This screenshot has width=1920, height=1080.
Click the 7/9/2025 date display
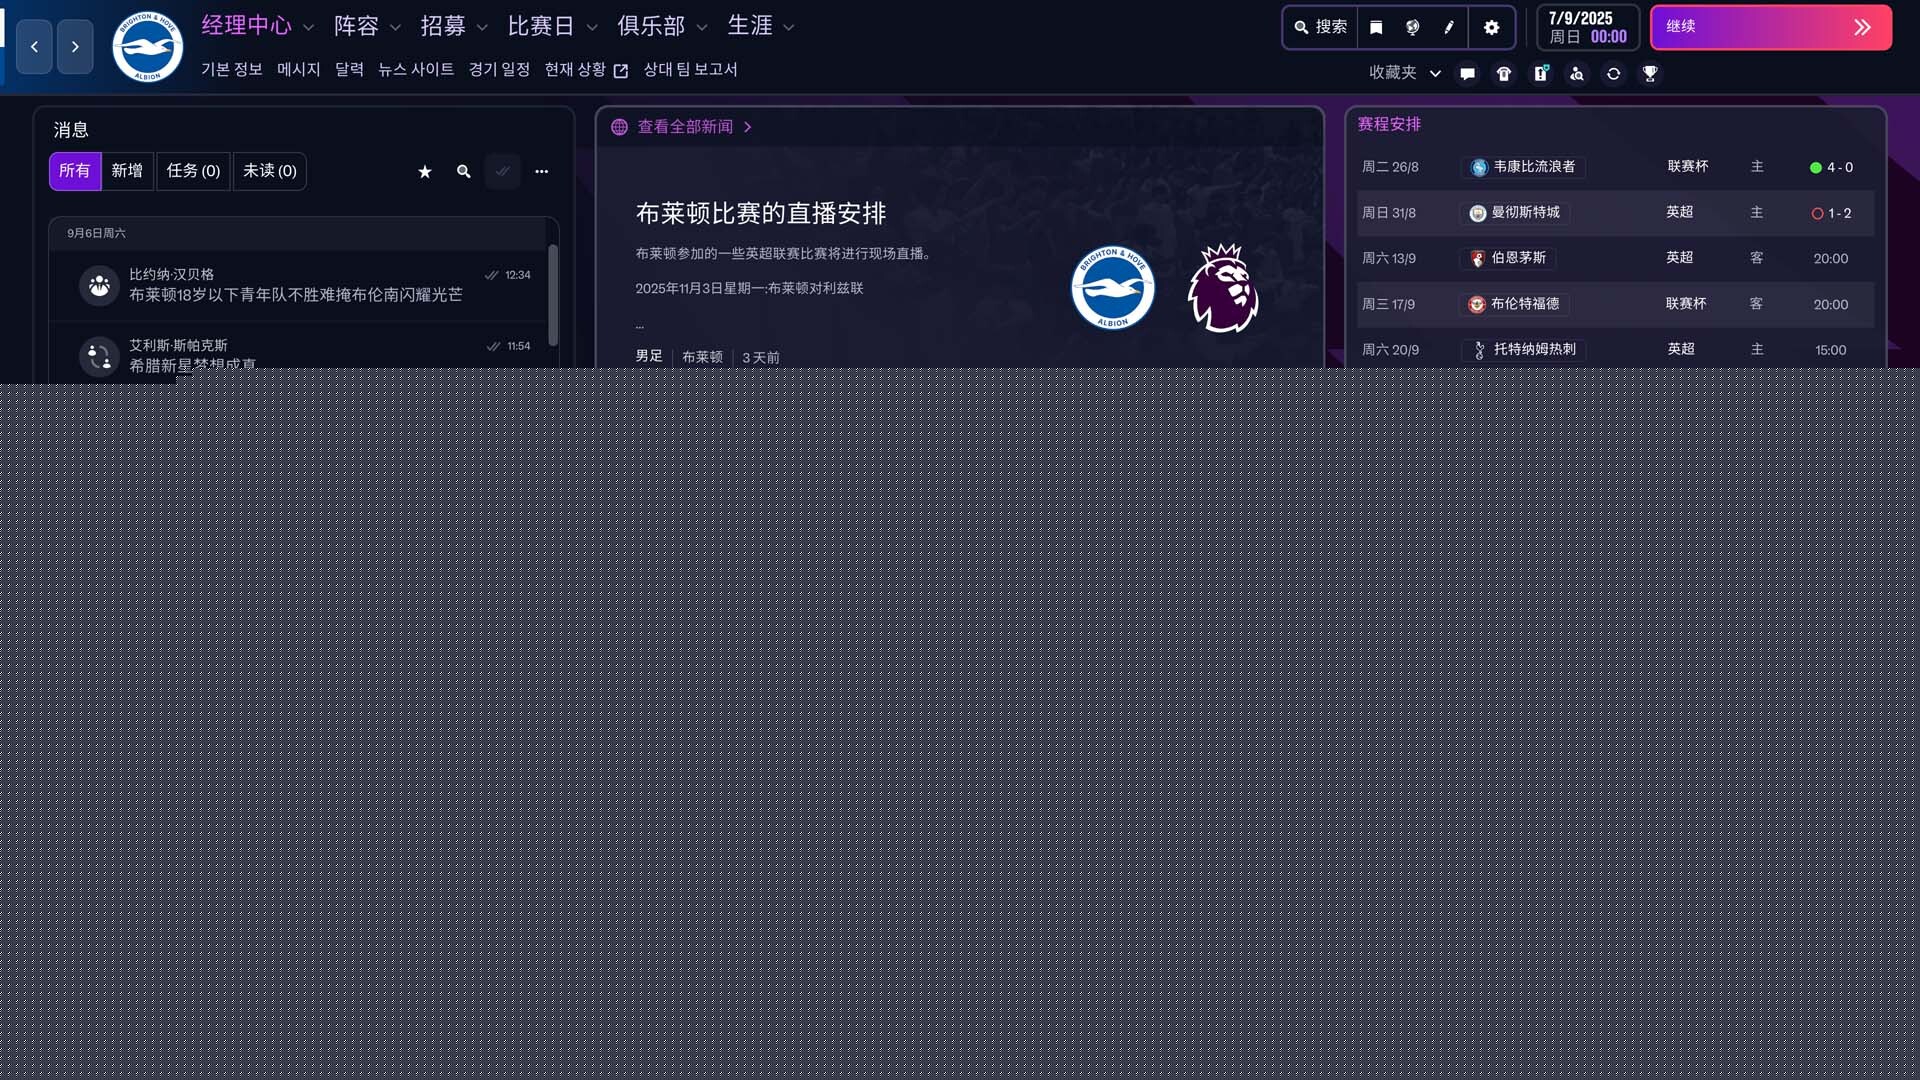(1588, 27)
